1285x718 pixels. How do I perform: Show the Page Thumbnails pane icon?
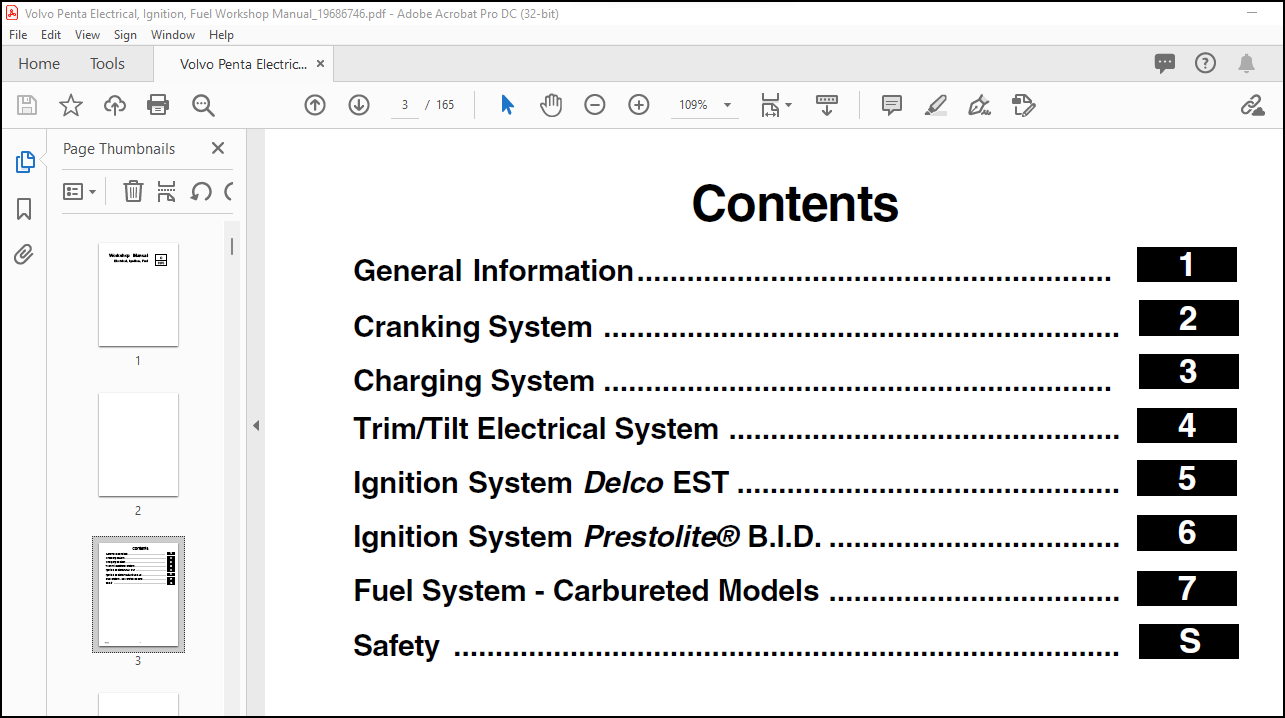(25, 162)
